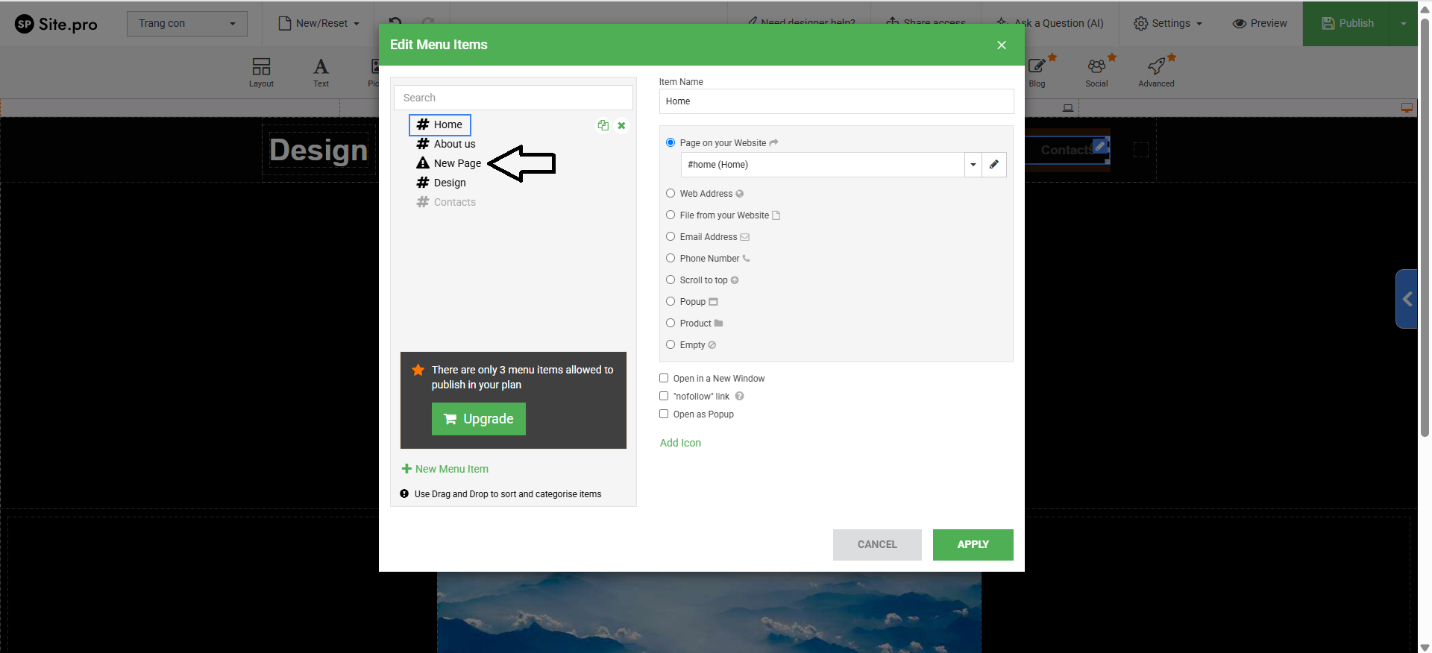Screen dimensions: 1432x653
Task: Select the New Page menu item
Action: click(x=457, y=163)
